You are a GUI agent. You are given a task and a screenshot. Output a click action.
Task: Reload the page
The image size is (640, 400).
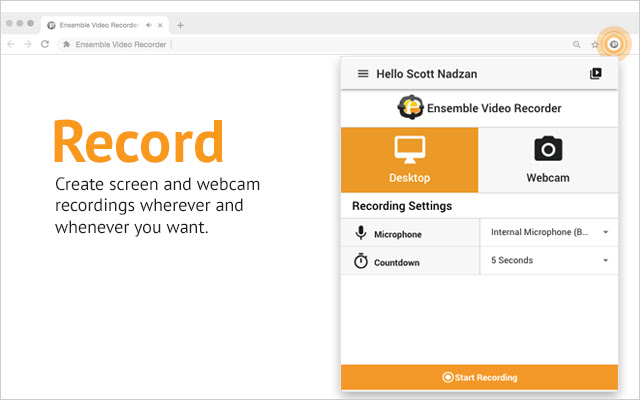45,45
